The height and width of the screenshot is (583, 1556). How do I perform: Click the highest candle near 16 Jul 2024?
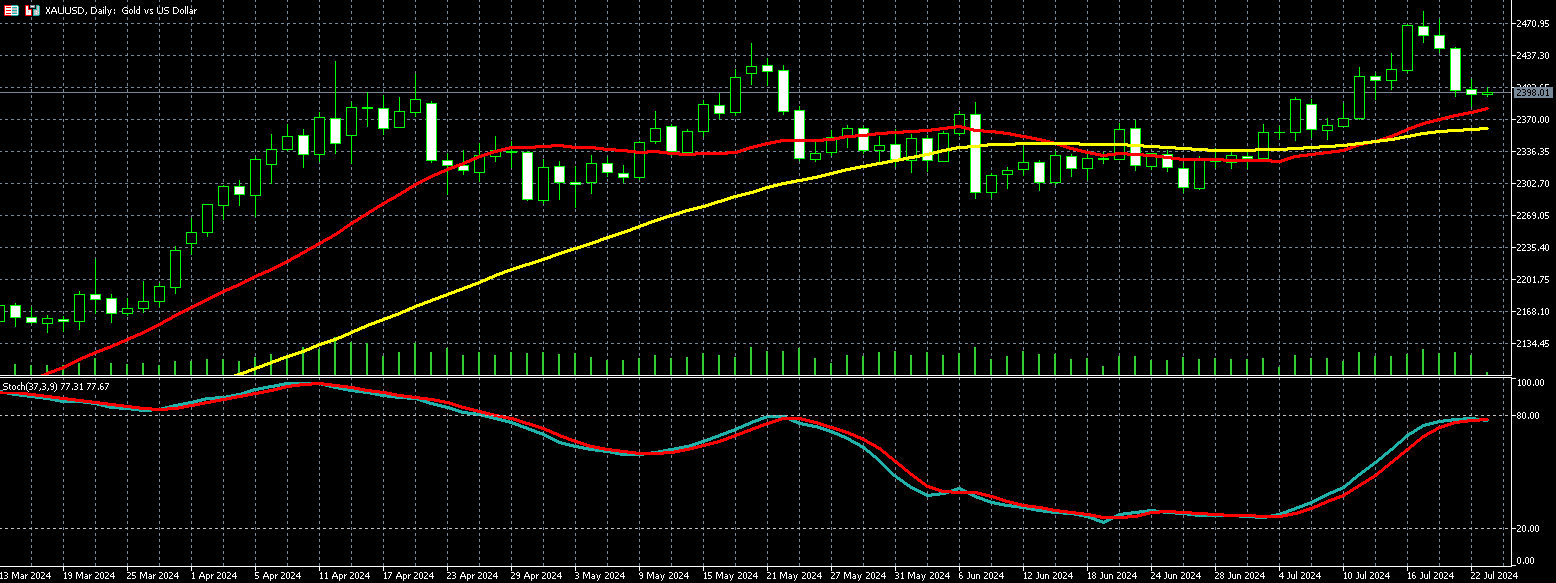point(1423,30)
